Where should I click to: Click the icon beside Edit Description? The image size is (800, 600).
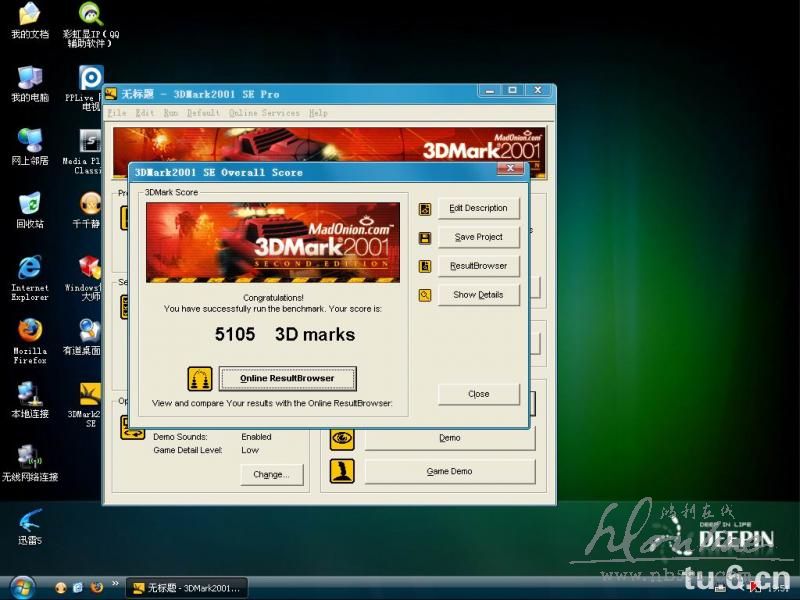coord(425,209)
